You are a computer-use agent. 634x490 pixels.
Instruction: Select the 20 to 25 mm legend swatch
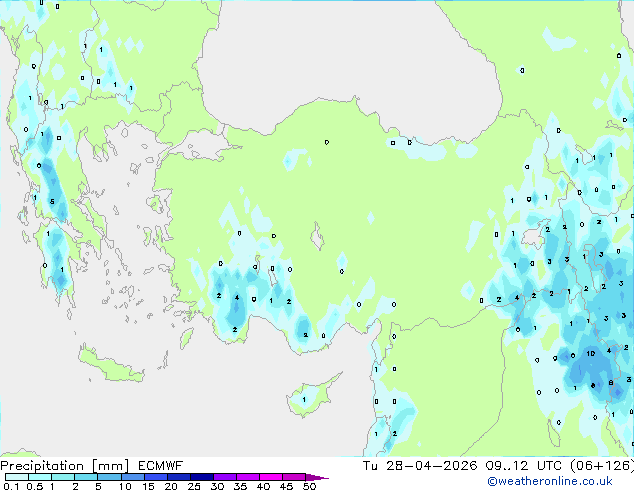point(178,477)
